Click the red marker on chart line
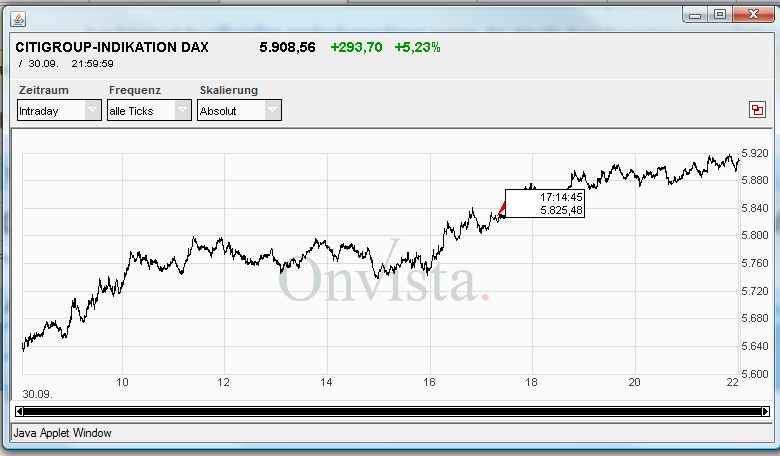This screenshot has height=456, width=780. 502,209
